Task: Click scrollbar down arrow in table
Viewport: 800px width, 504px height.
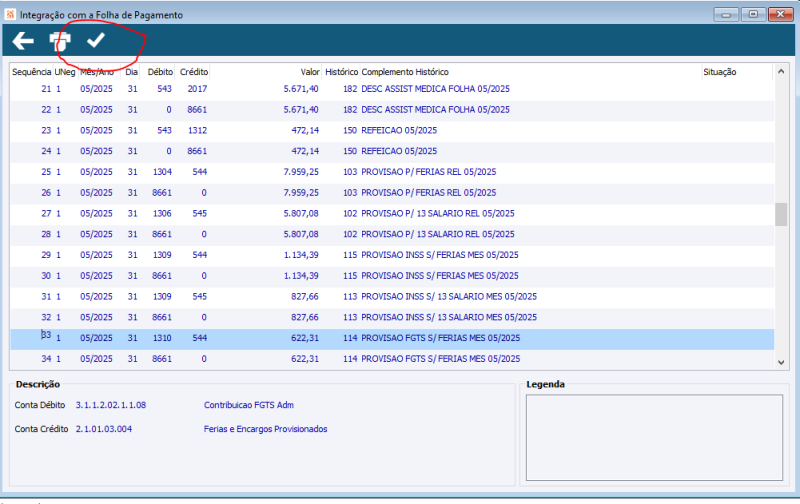Action: point(781,362)
